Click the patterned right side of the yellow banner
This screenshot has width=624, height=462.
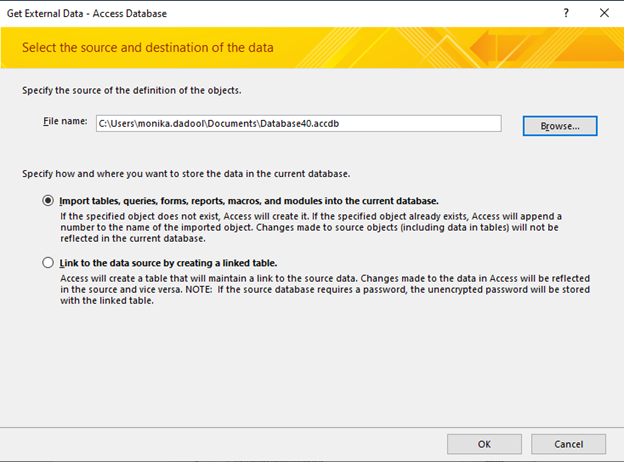point(520,48)
